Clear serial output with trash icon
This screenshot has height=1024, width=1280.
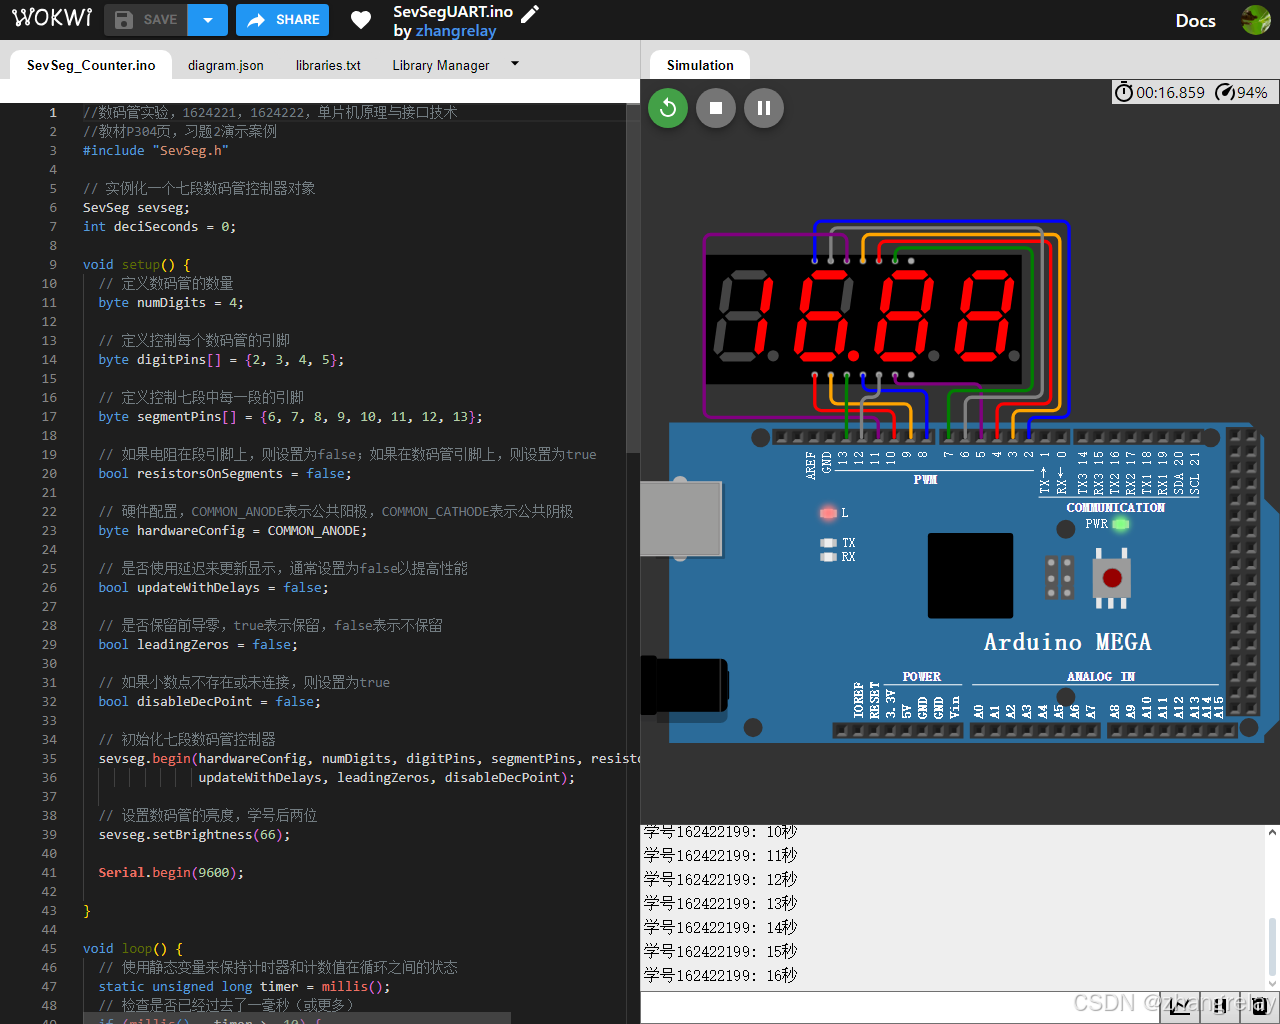point(1260,1007)
